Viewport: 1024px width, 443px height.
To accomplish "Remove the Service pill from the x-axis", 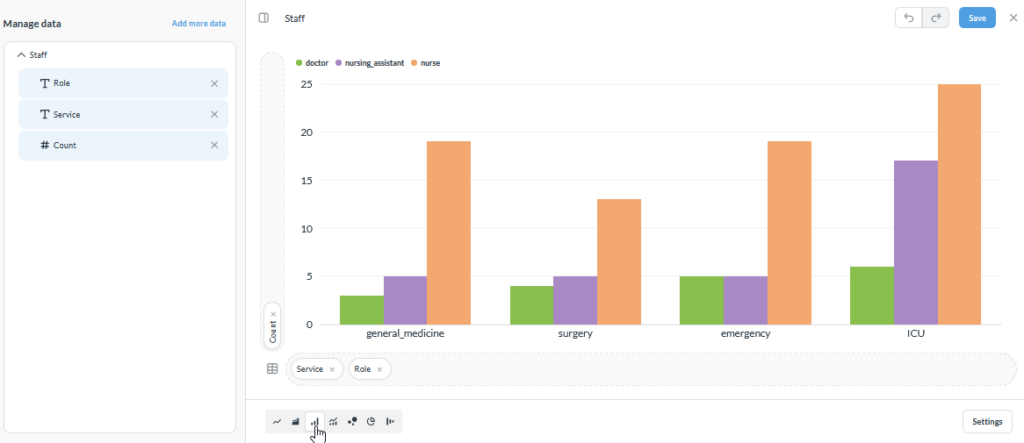I will (x=332, y=369).
